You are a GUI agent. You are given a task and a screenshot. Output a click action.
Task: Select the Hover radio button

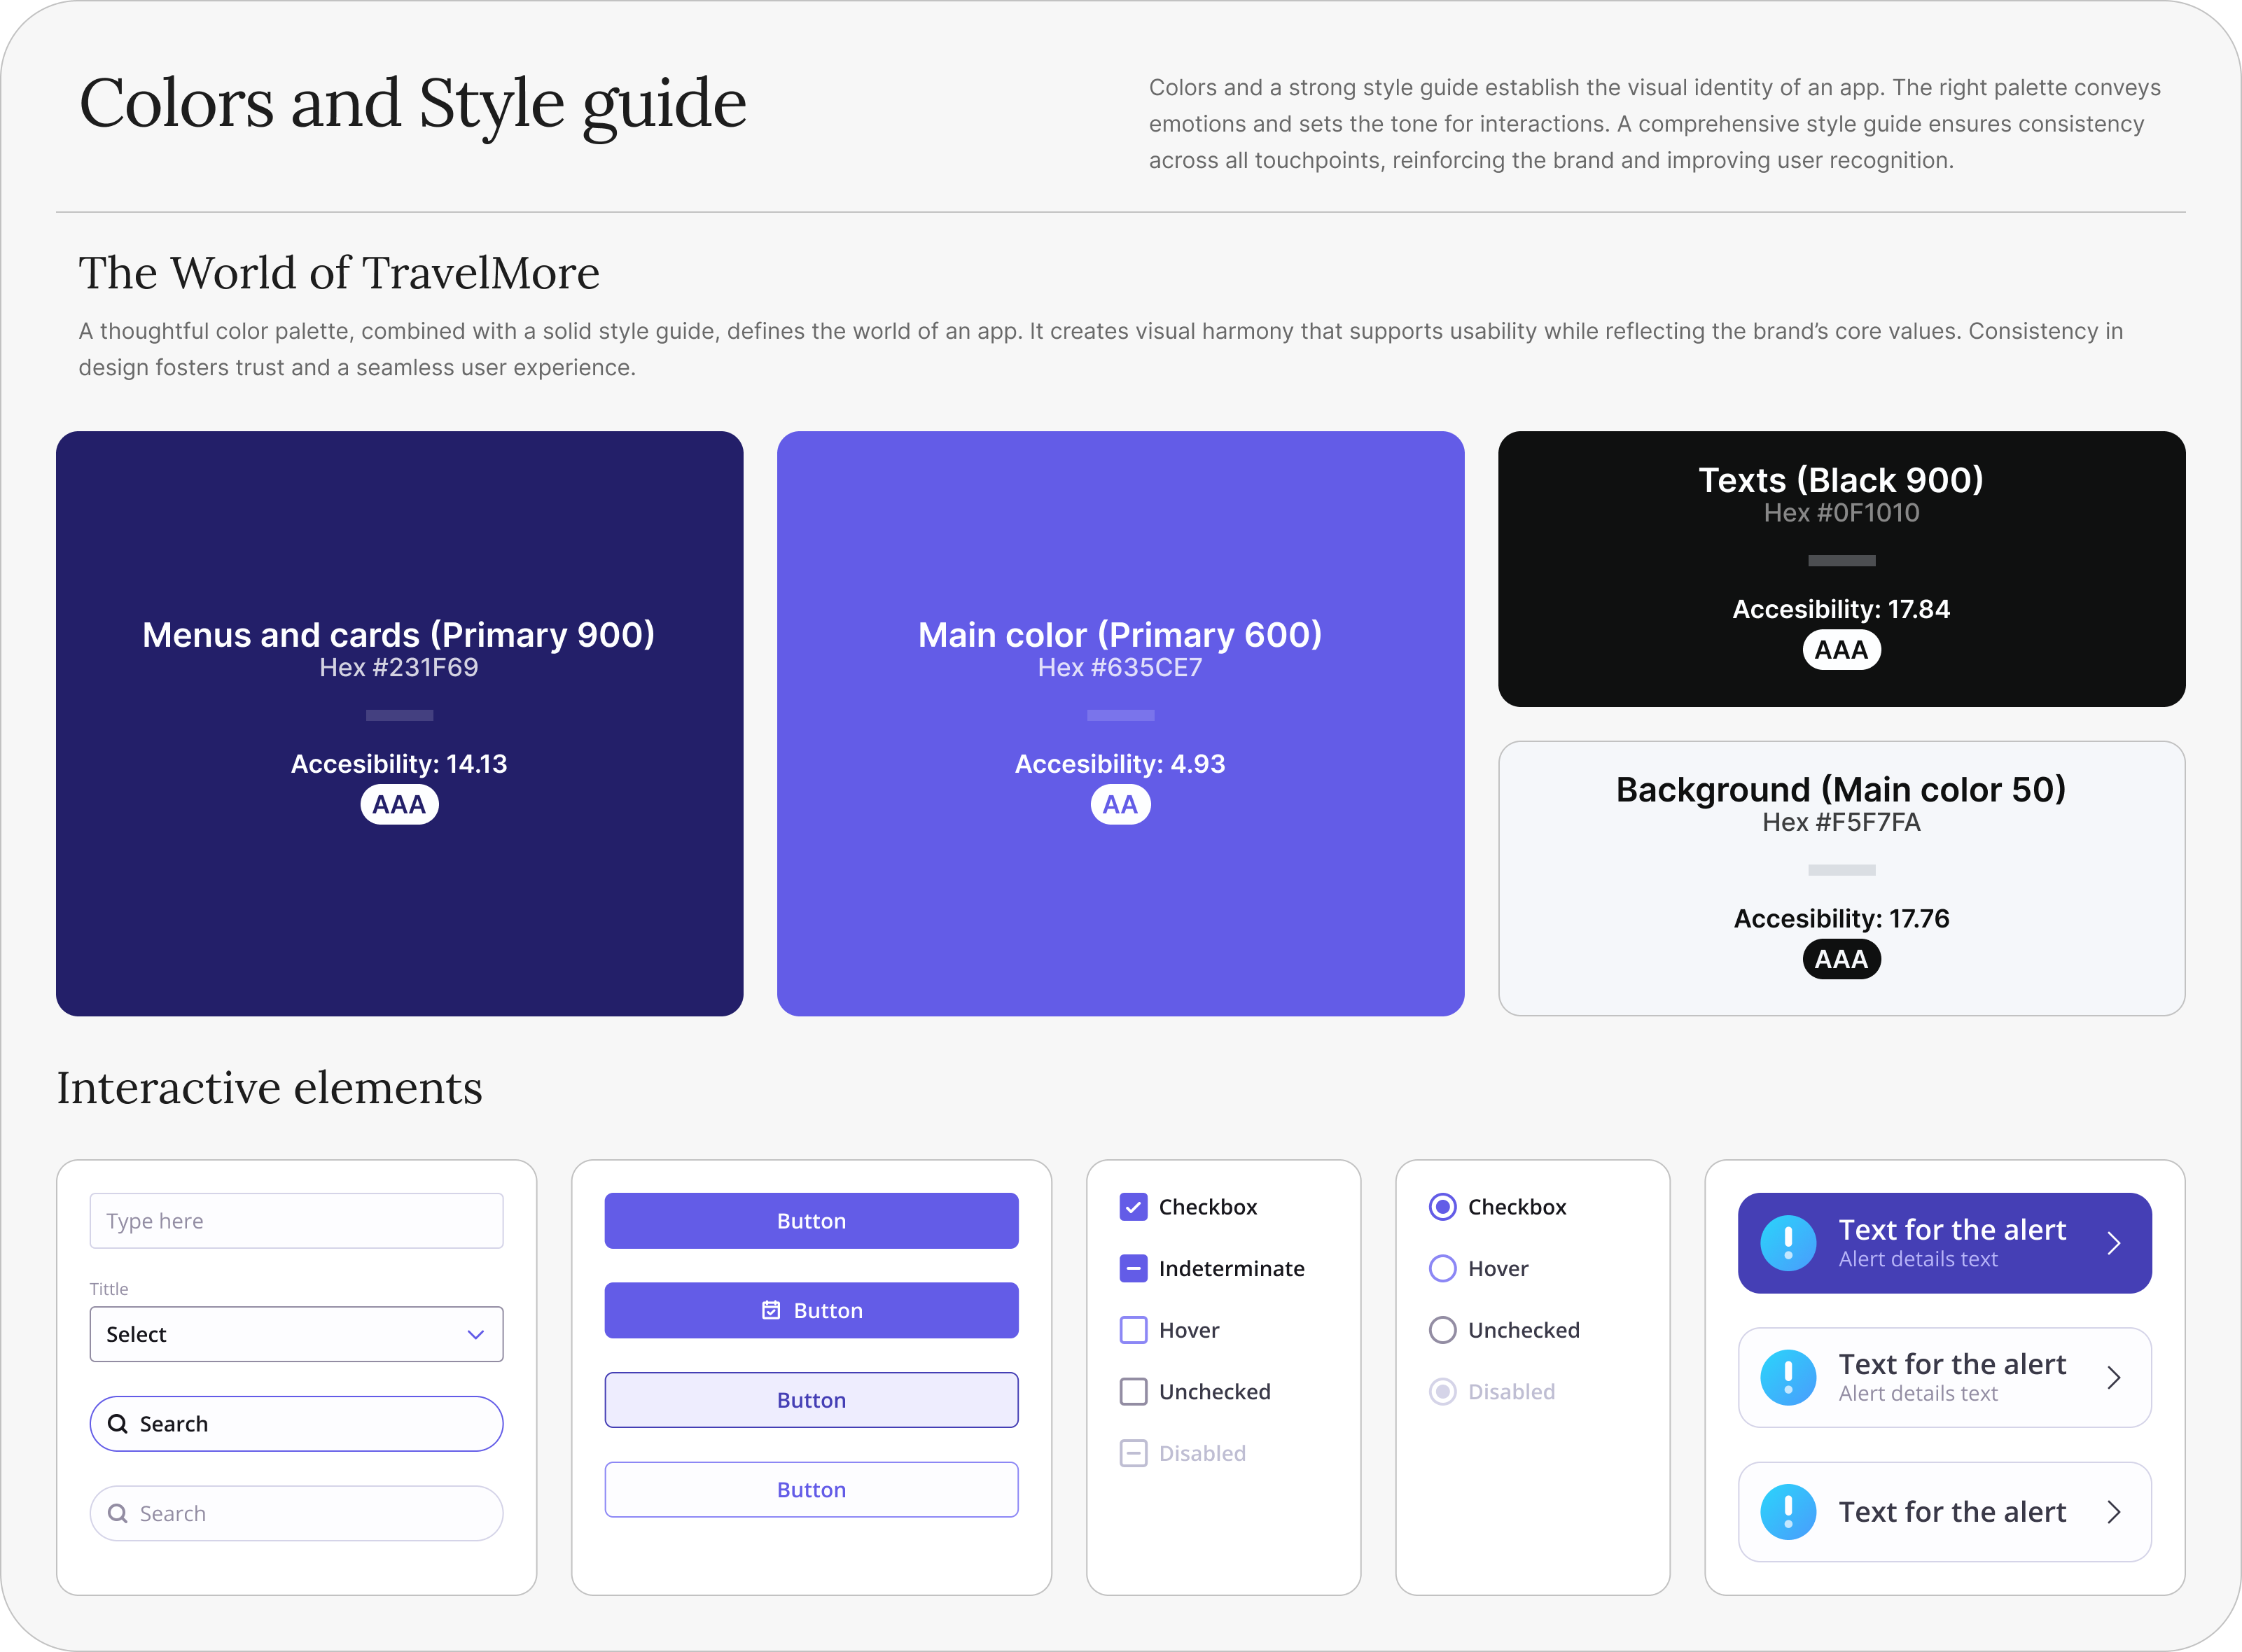(x=1442, y=1269)
